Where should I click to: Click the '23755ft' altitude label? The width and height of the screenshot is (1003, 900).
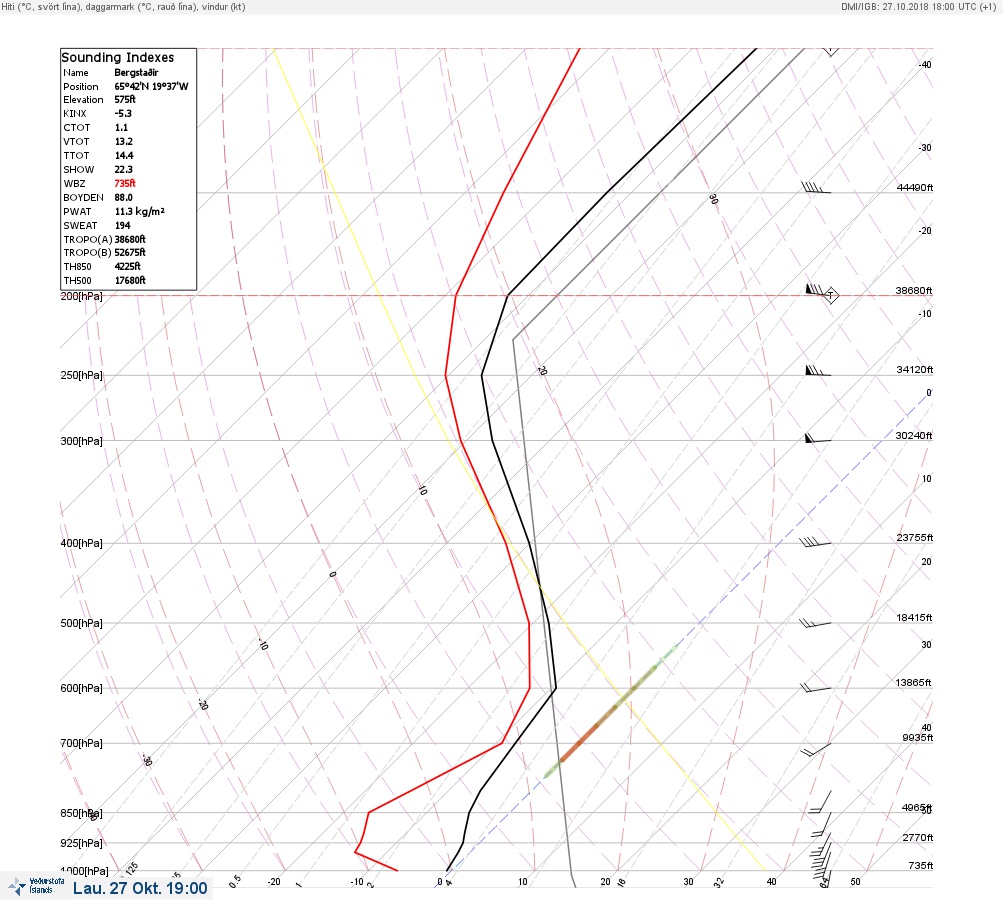[915, 537]
